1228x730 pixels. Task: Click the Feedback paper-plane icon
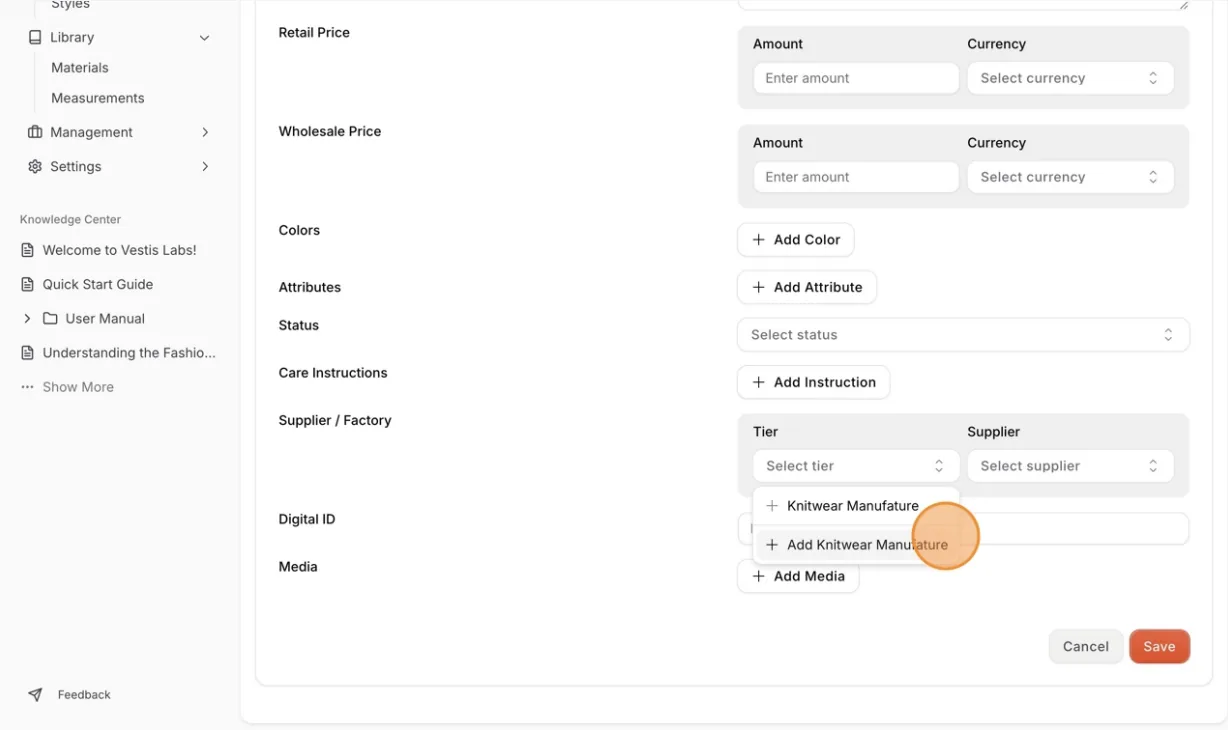(x=35, y=694)
